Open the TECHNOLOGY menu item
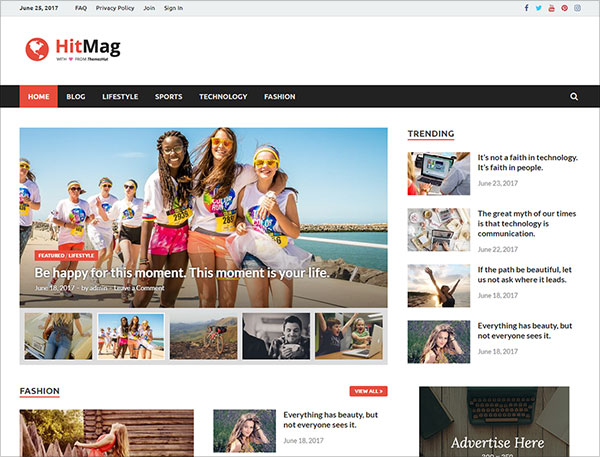This screenshot has height=457, width=600. coord(223,96)
